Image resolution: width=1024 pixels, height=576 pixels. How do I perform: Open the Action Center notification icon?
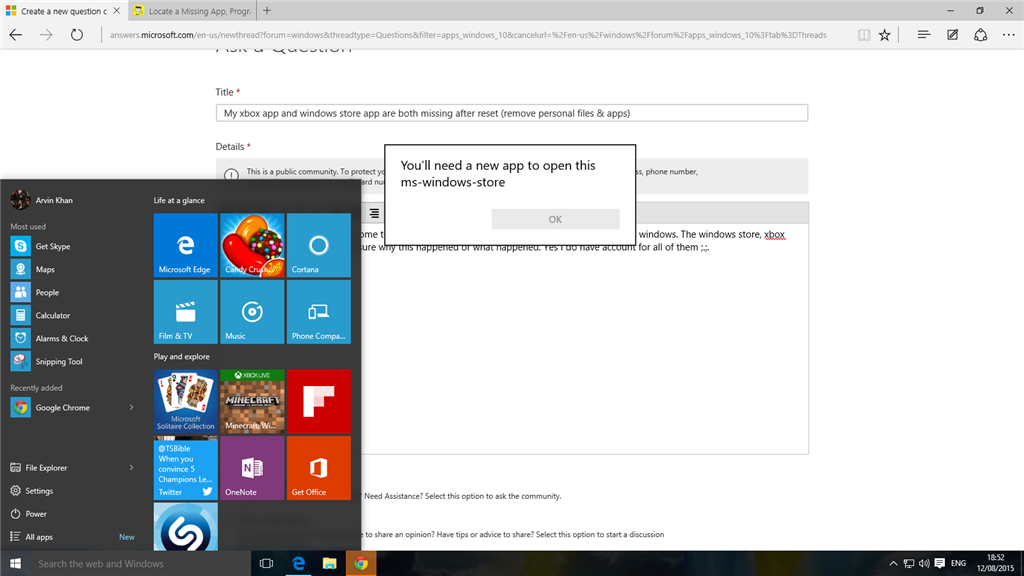(940, 563)
